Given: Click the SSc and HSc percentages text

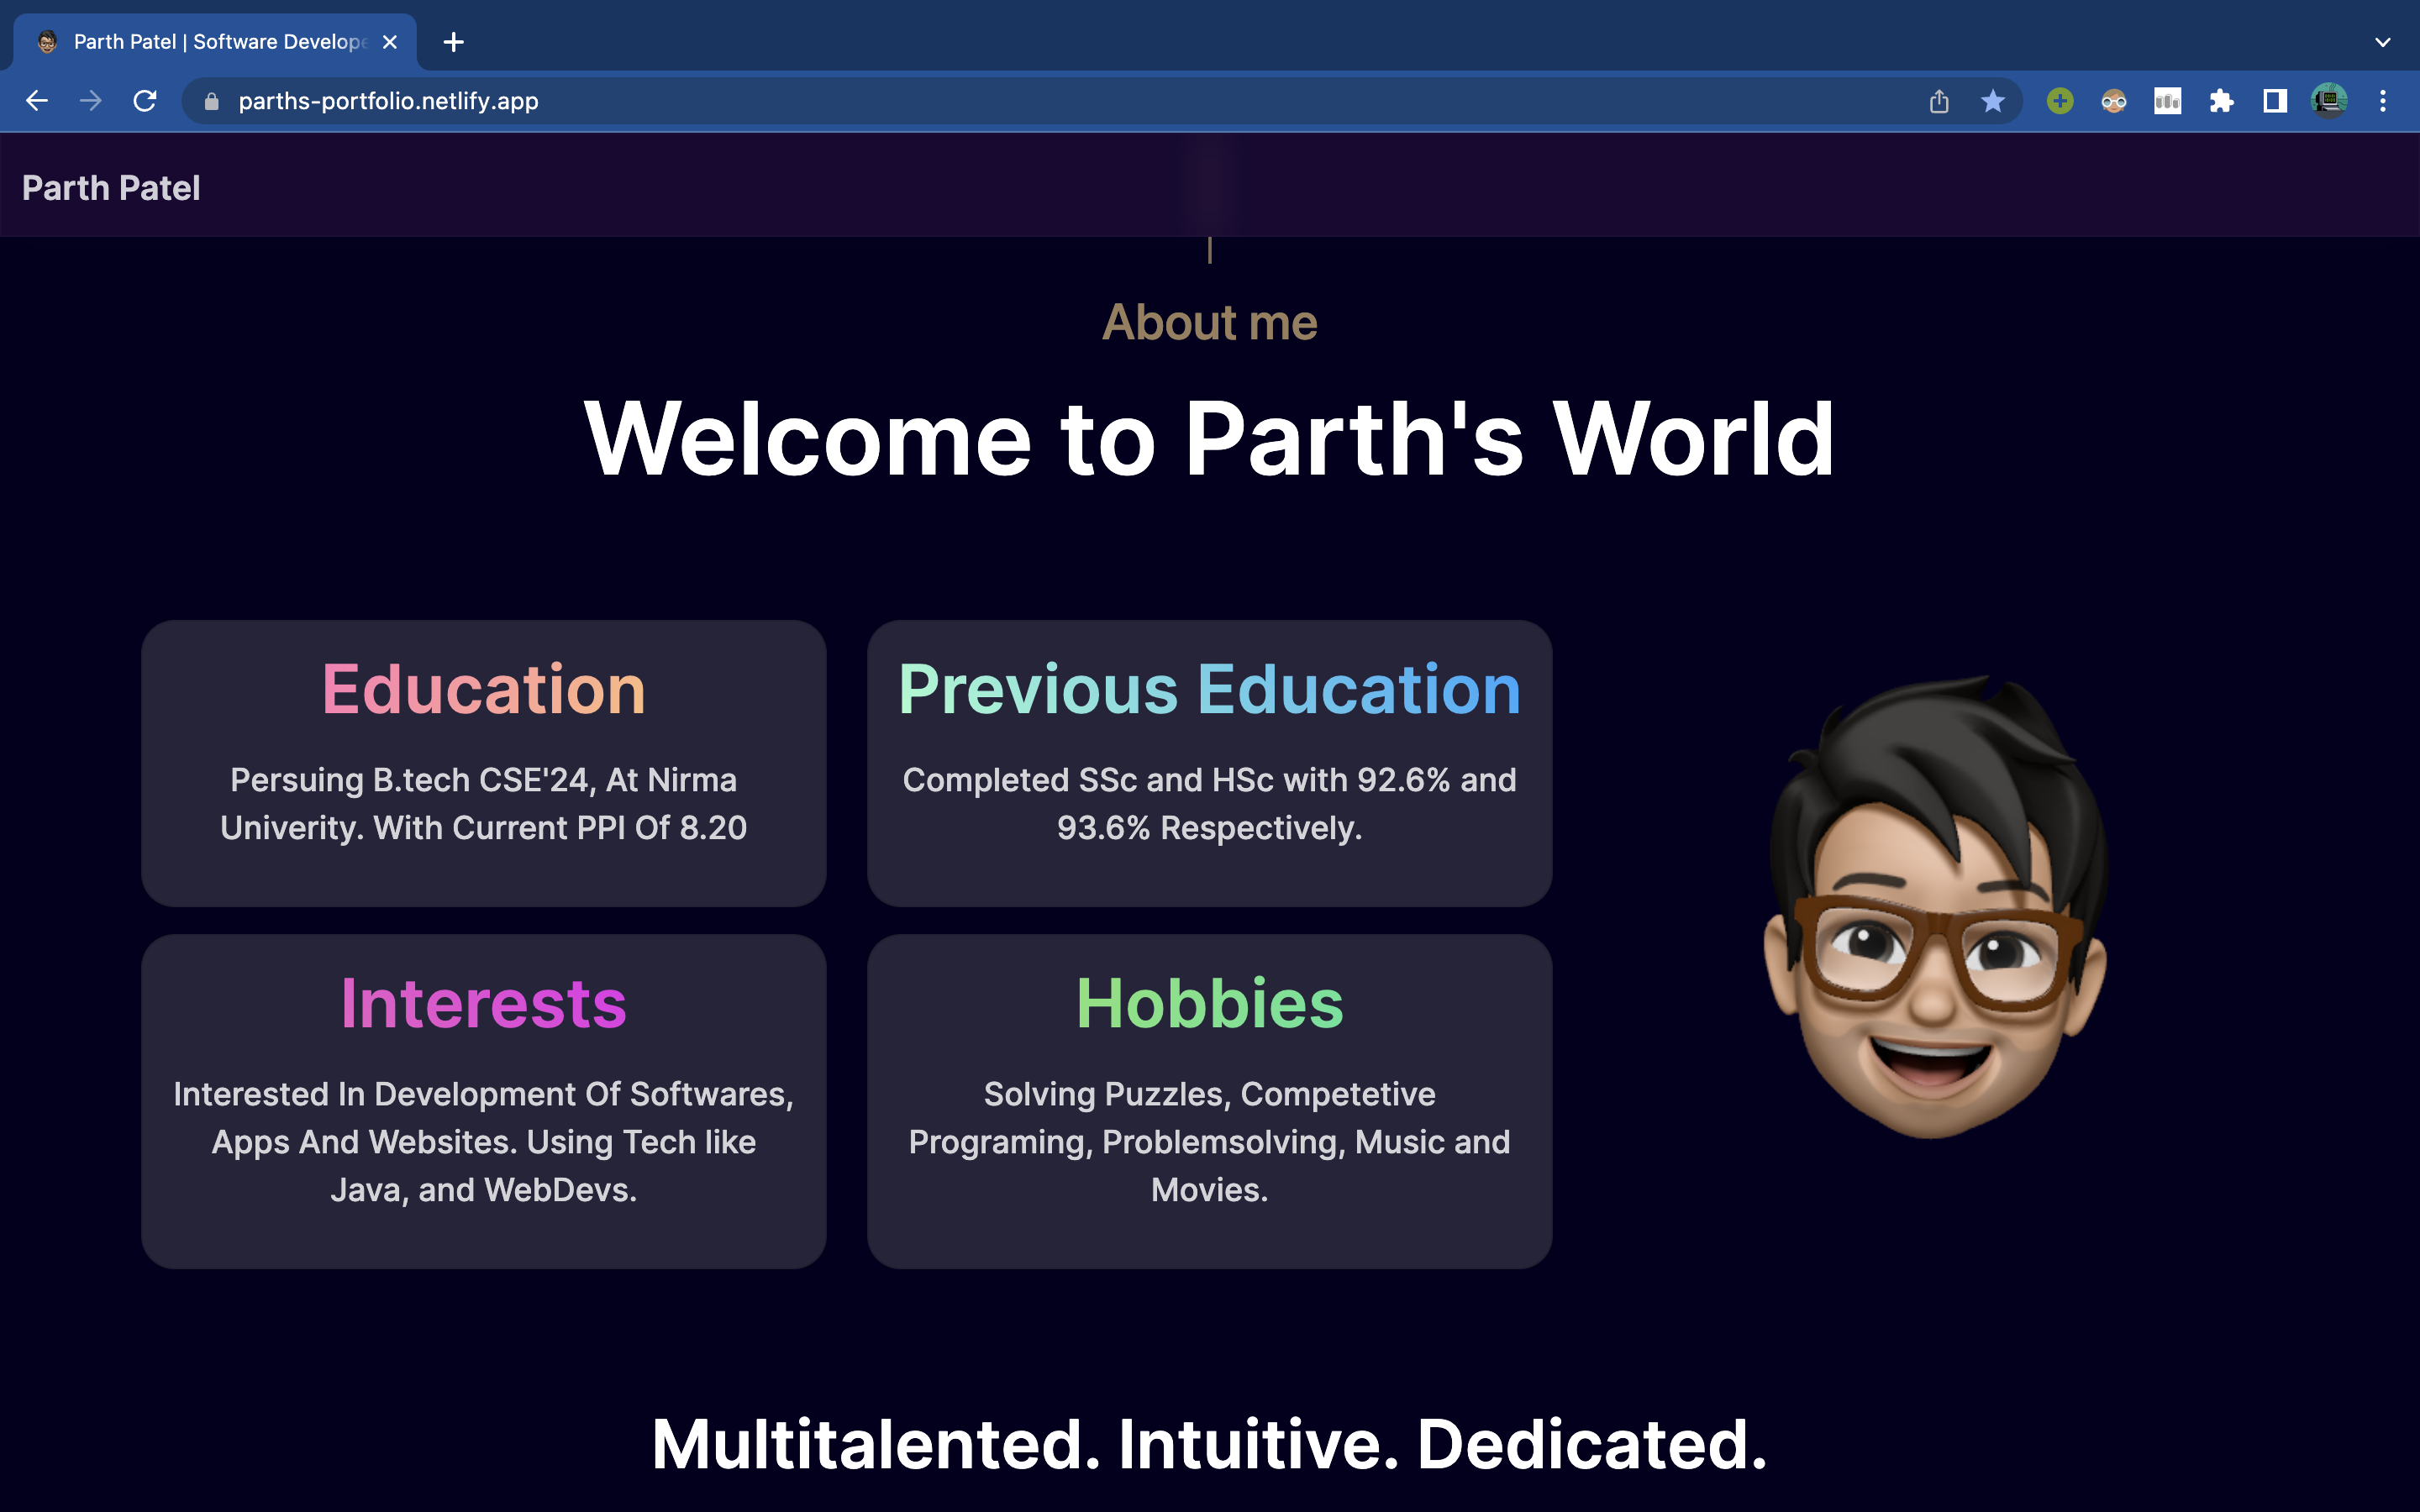Looking at the screenshot, I should pyautogui.click(x=1210, y=804).
